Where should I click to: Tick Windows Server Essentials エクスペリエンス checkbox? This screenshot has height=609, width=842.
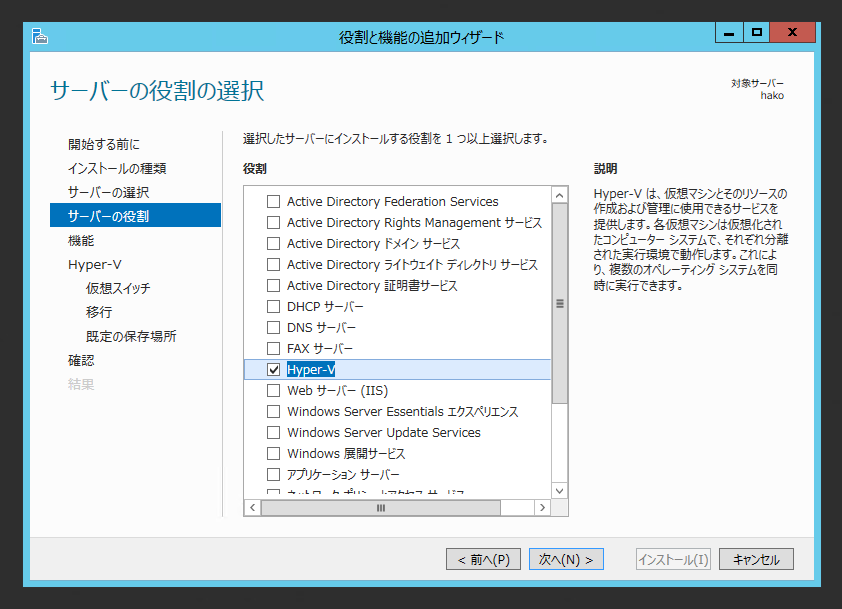(x=273, y=411)
